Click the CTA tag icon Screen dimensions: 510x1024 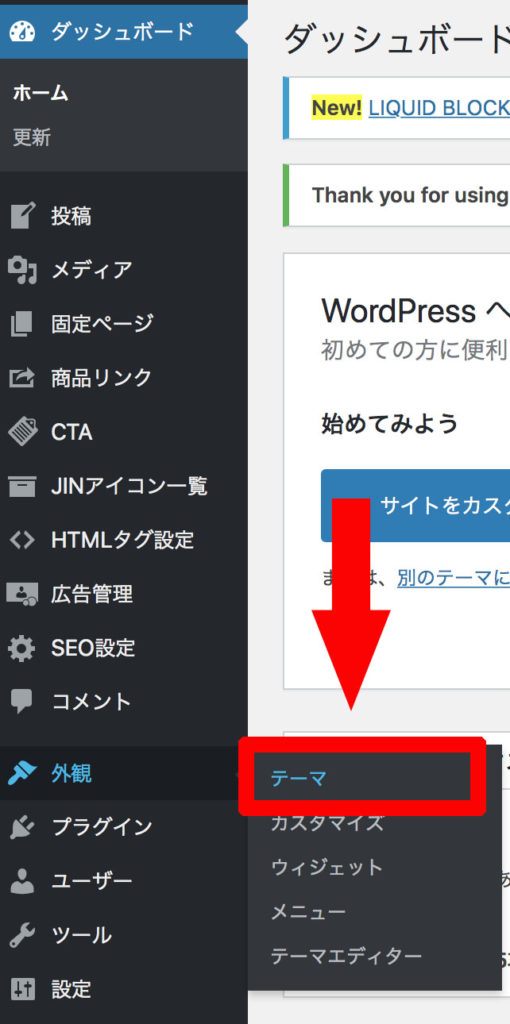point(22,432)
